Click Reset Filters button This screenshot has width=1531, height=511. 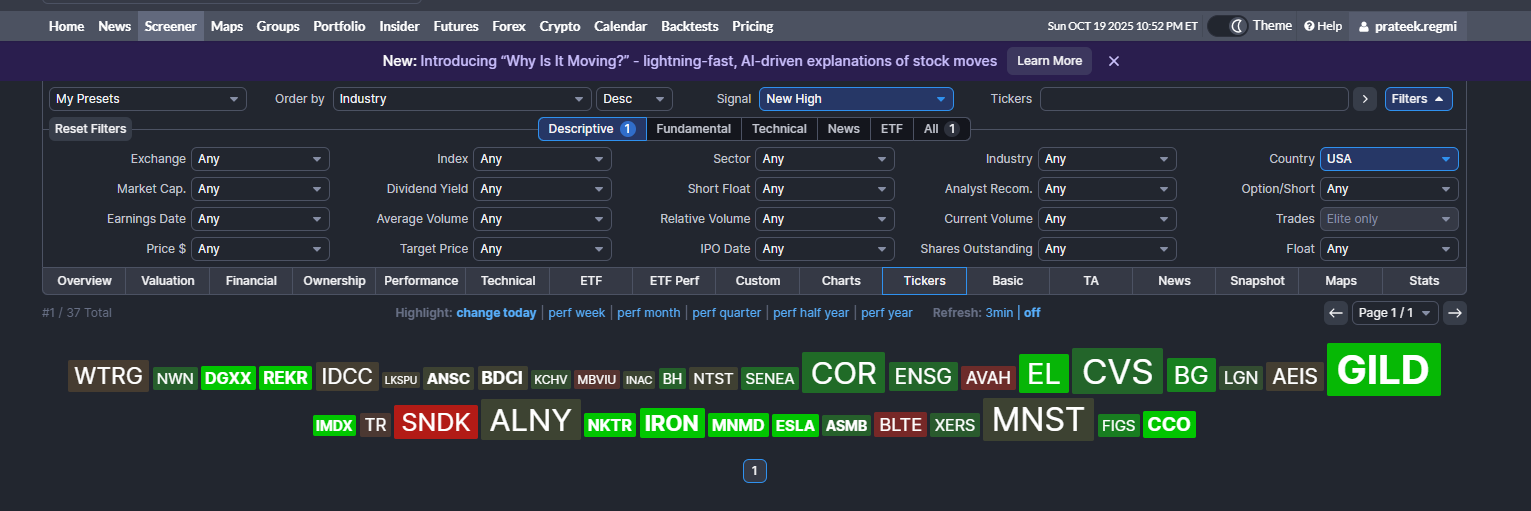pyautogui.click(x=90, y=129)
